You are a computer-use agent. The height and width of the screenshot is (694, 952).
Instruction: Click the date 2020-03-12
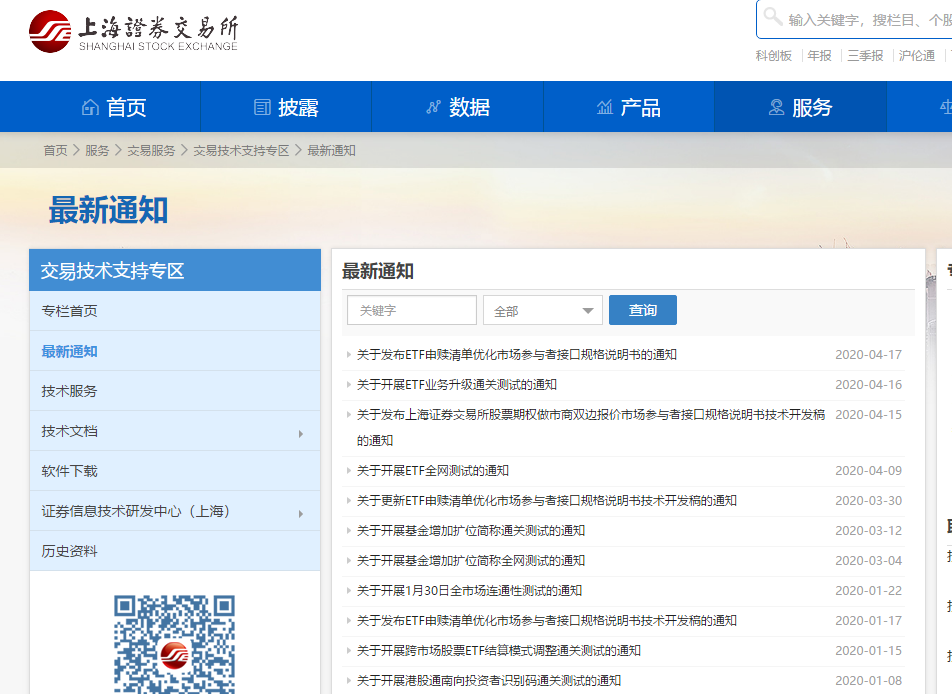coord(868,531)
